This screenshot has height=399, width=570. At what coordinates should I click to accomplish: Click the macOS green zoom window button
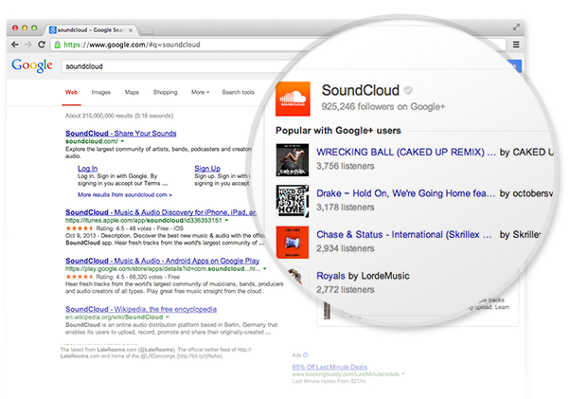(34, 28)
